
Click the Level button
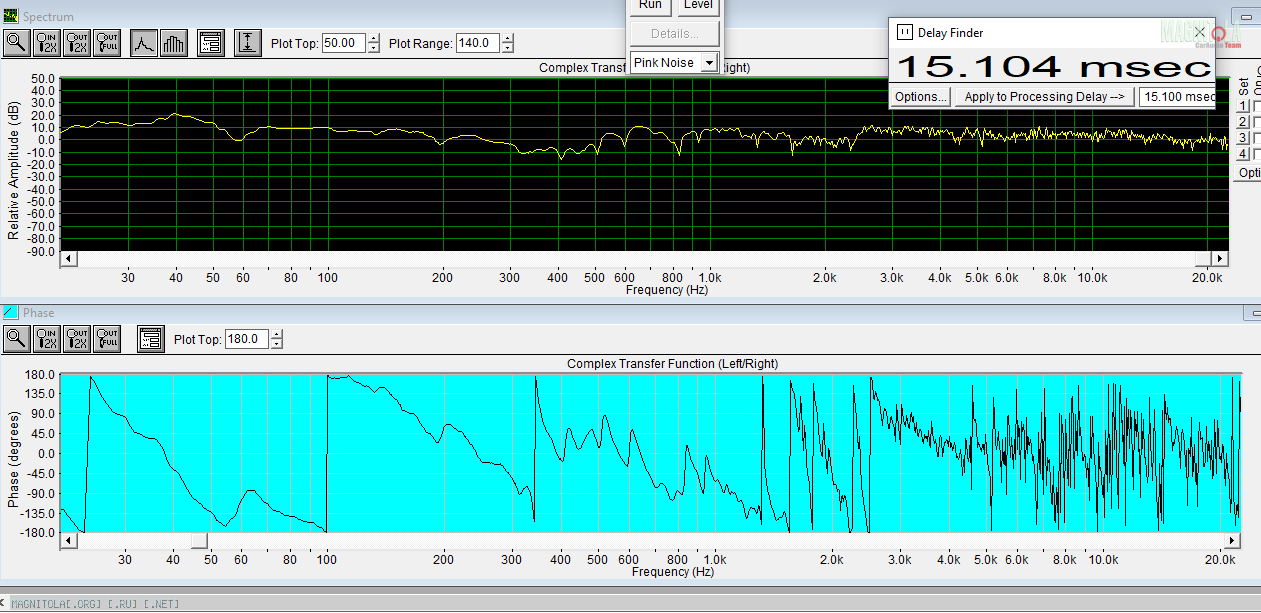click(698, 6)
